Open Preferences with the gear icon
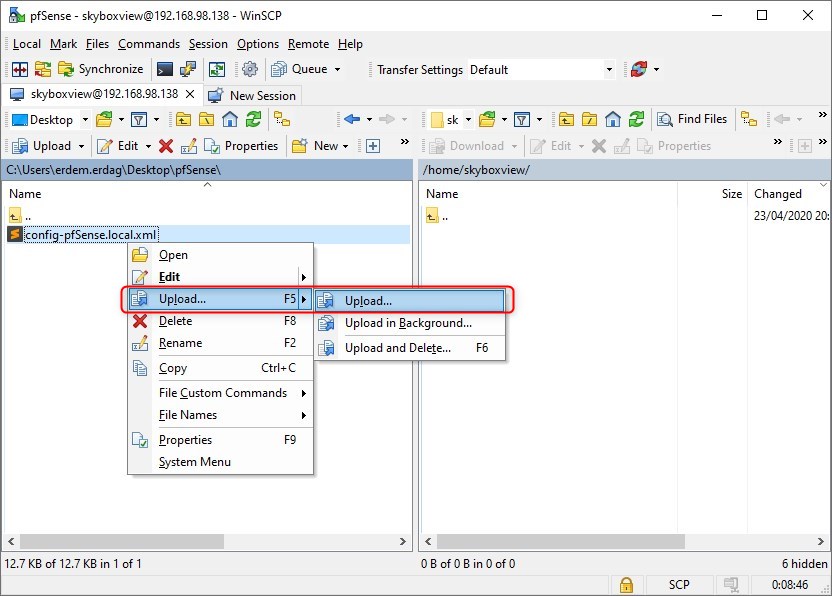This screenshot has height=596, width=832. (x=250, y=69)
